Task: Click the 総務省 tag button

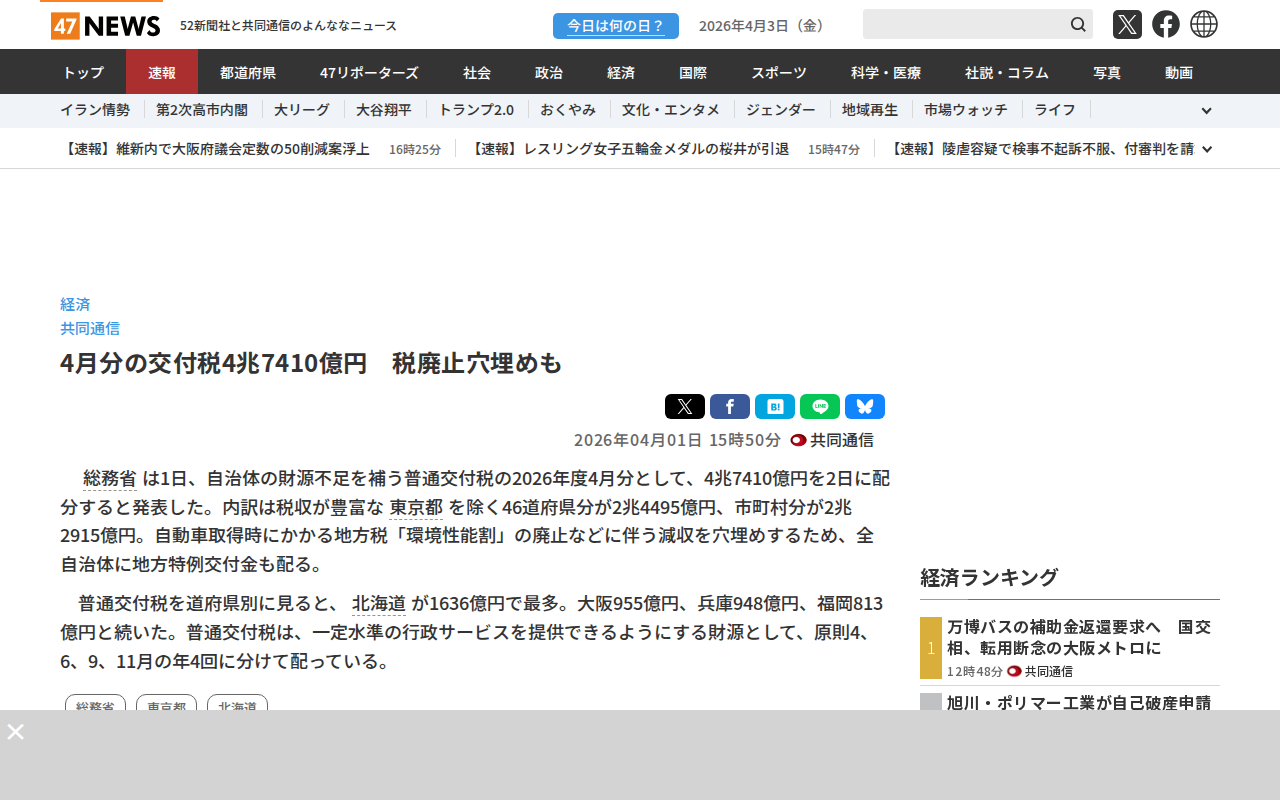Action: point(95,704)
